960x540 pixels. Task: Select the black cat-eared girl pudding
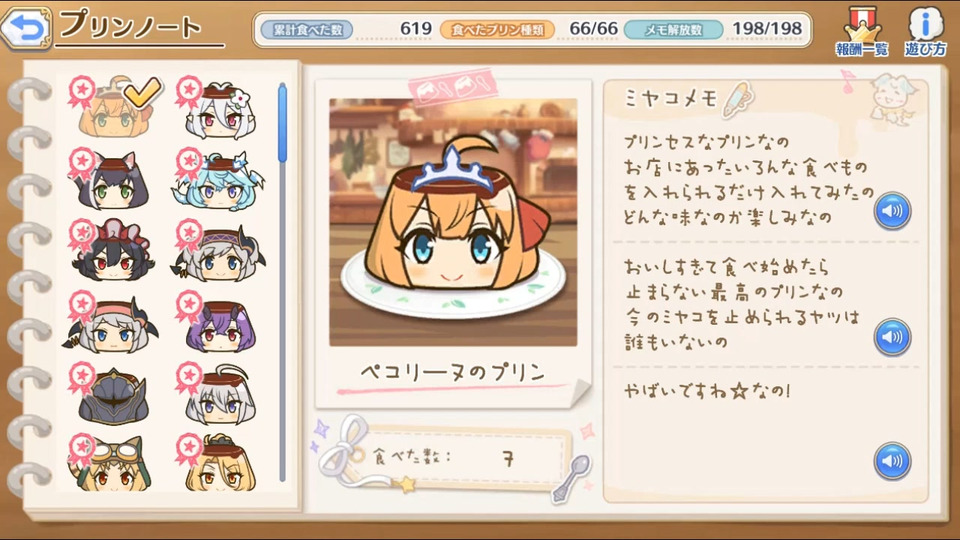[x=111, y=180]
